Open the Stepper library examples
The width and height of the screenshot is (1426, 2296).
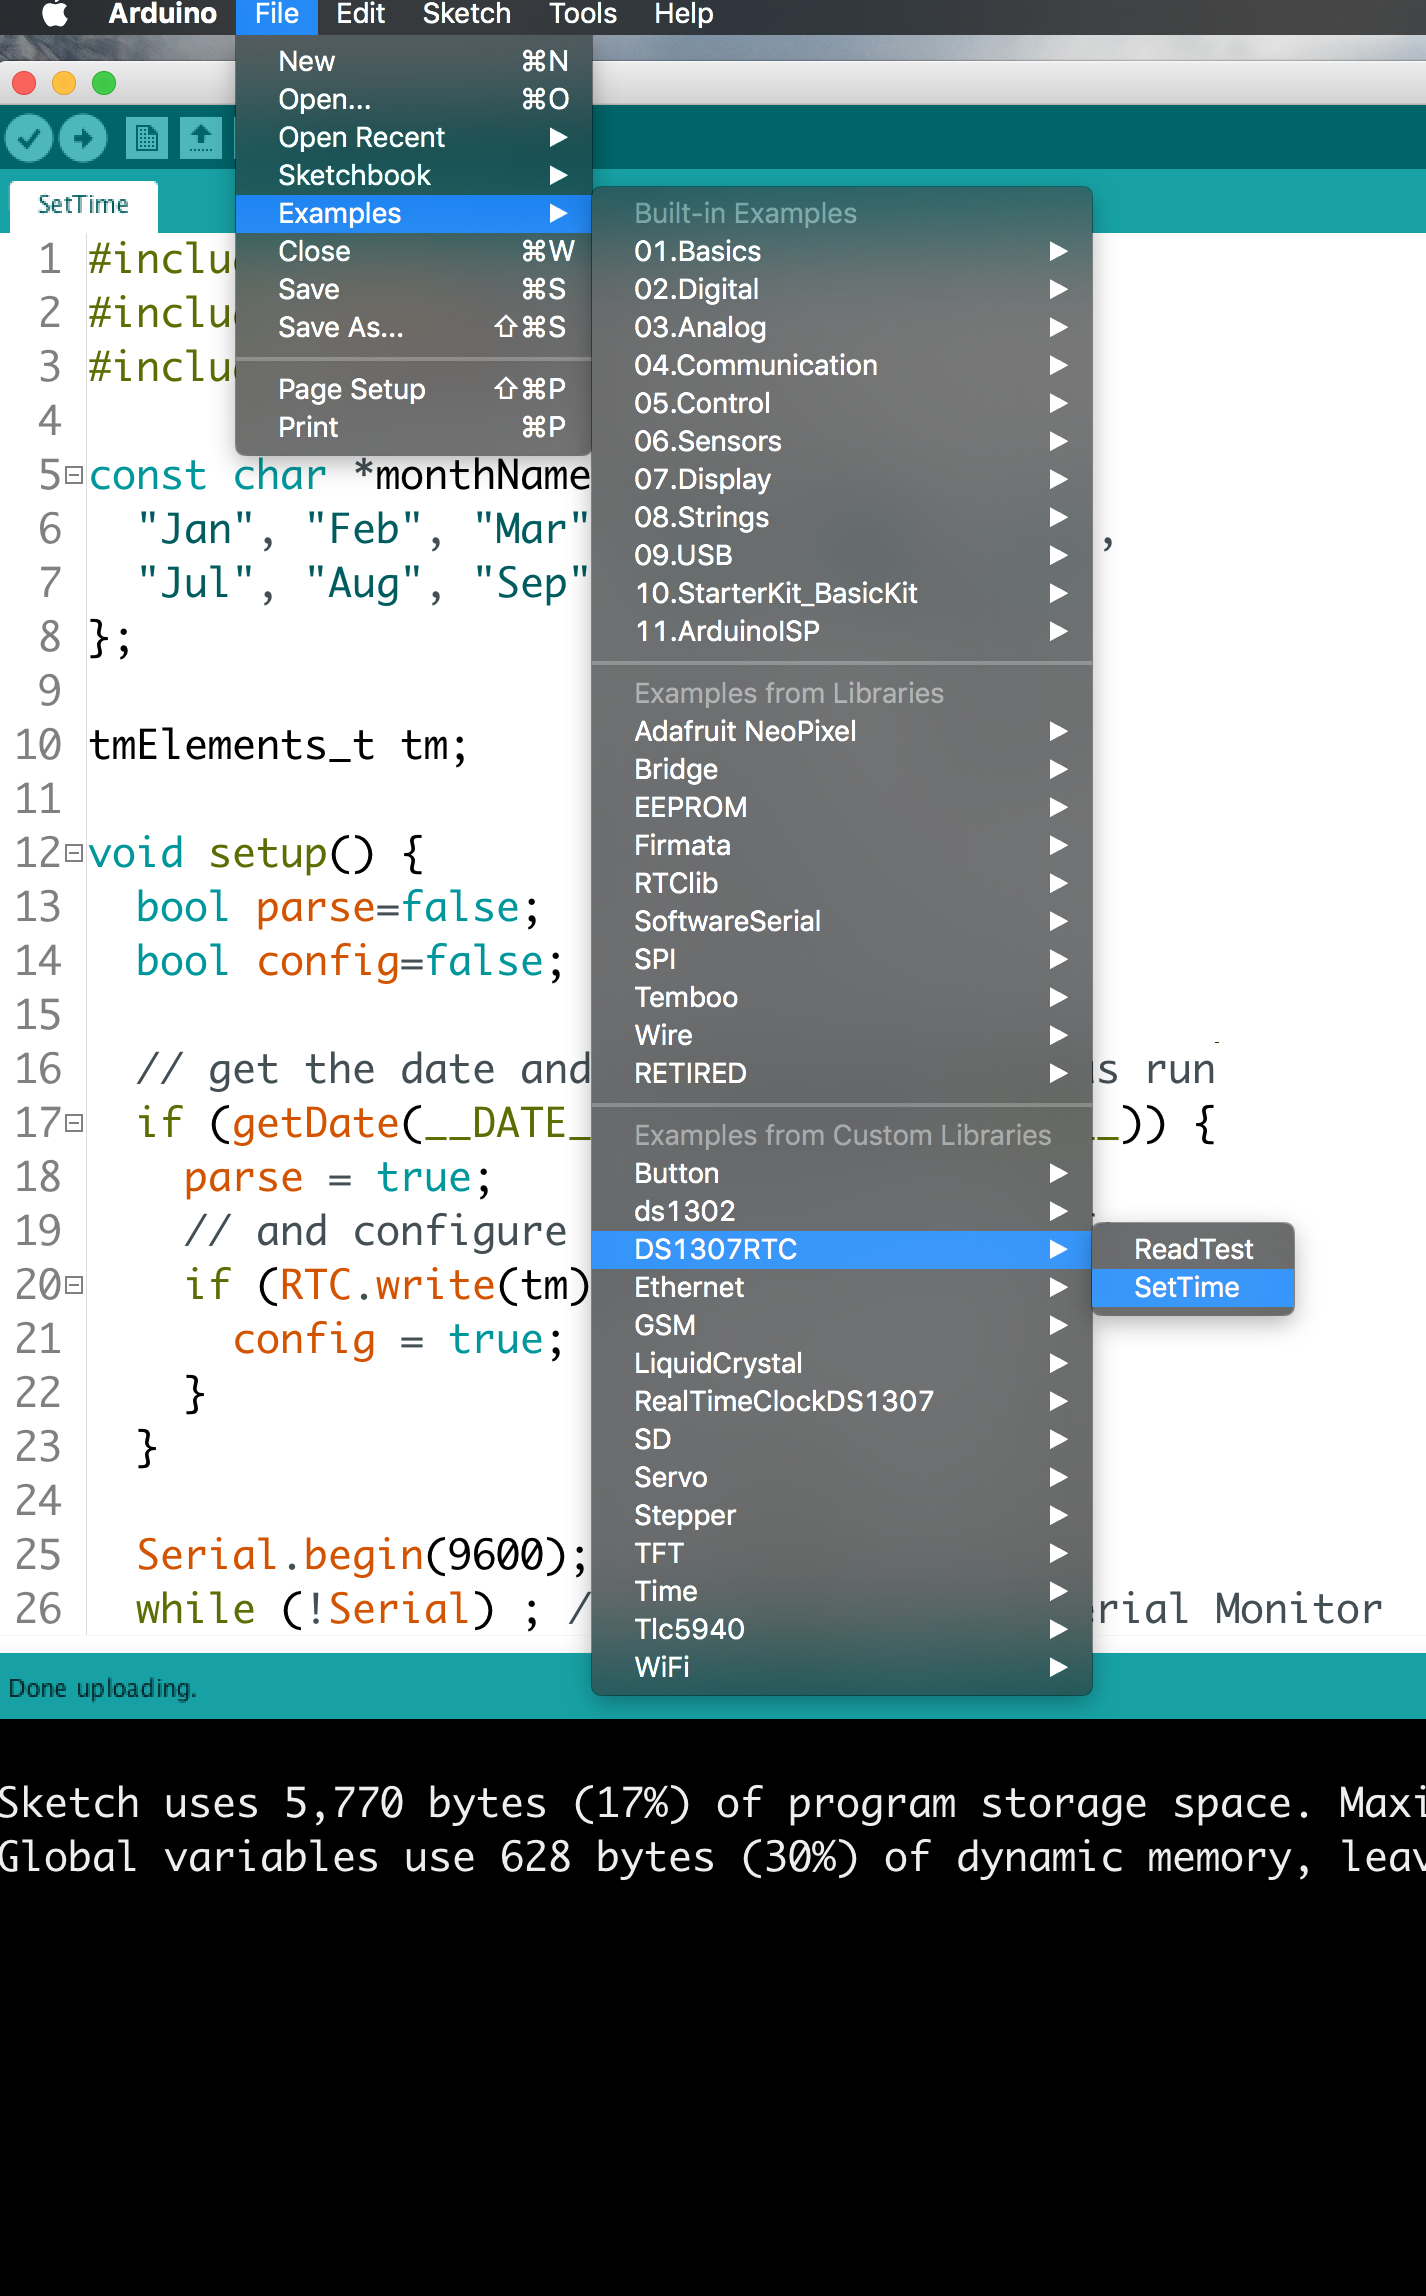click(842, 1515)
